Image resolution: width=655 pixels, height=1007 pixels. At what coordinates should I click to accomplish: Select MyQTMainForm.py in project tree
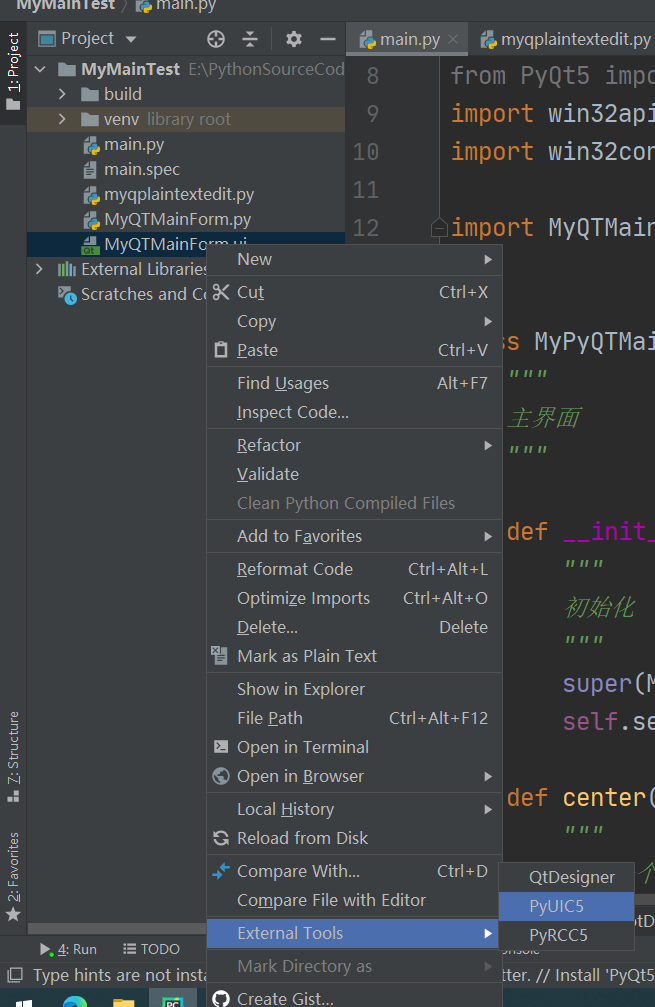(178, 220)
